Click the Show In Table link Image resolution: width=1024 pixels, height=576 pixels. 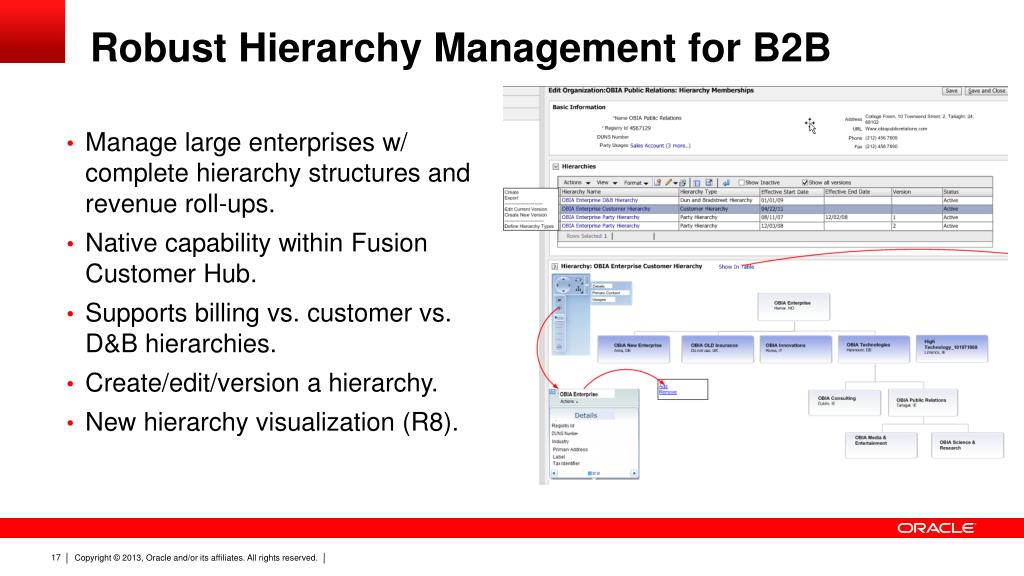[736, 266]
